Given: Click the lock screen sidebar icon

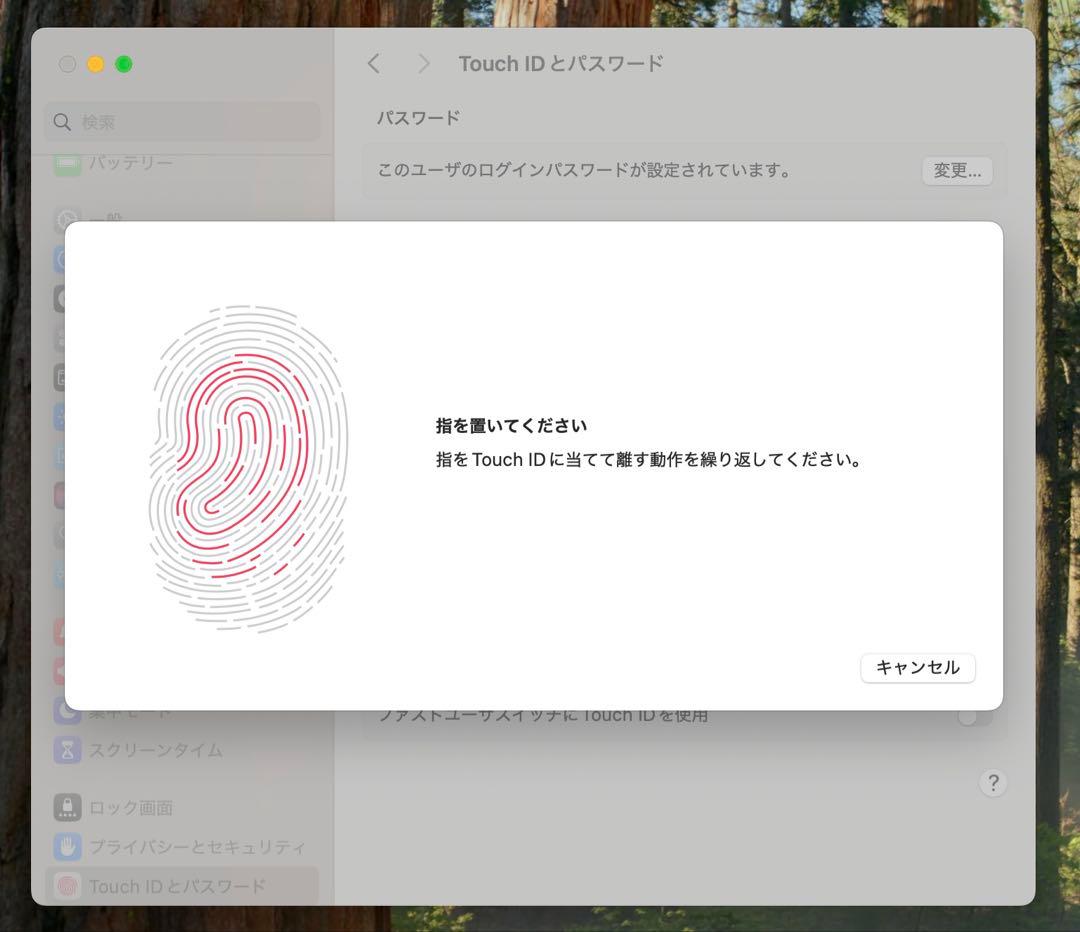Looking at the screenshot, I should pyautogui.click(x=68, y=807).
